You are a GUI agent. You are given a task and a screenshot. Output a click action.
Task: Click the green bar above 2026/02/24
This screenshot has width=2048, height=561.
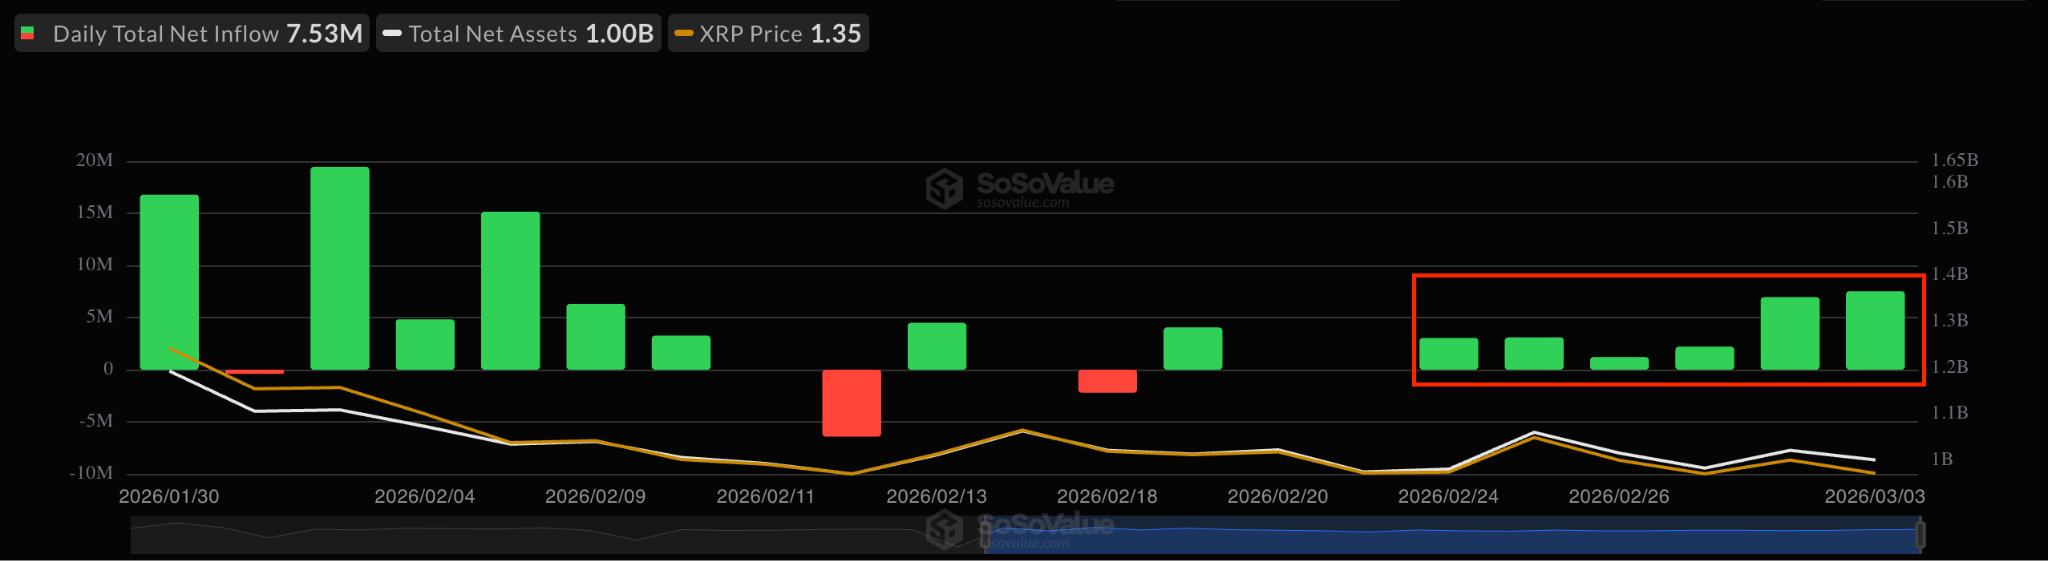[1449, 354]
